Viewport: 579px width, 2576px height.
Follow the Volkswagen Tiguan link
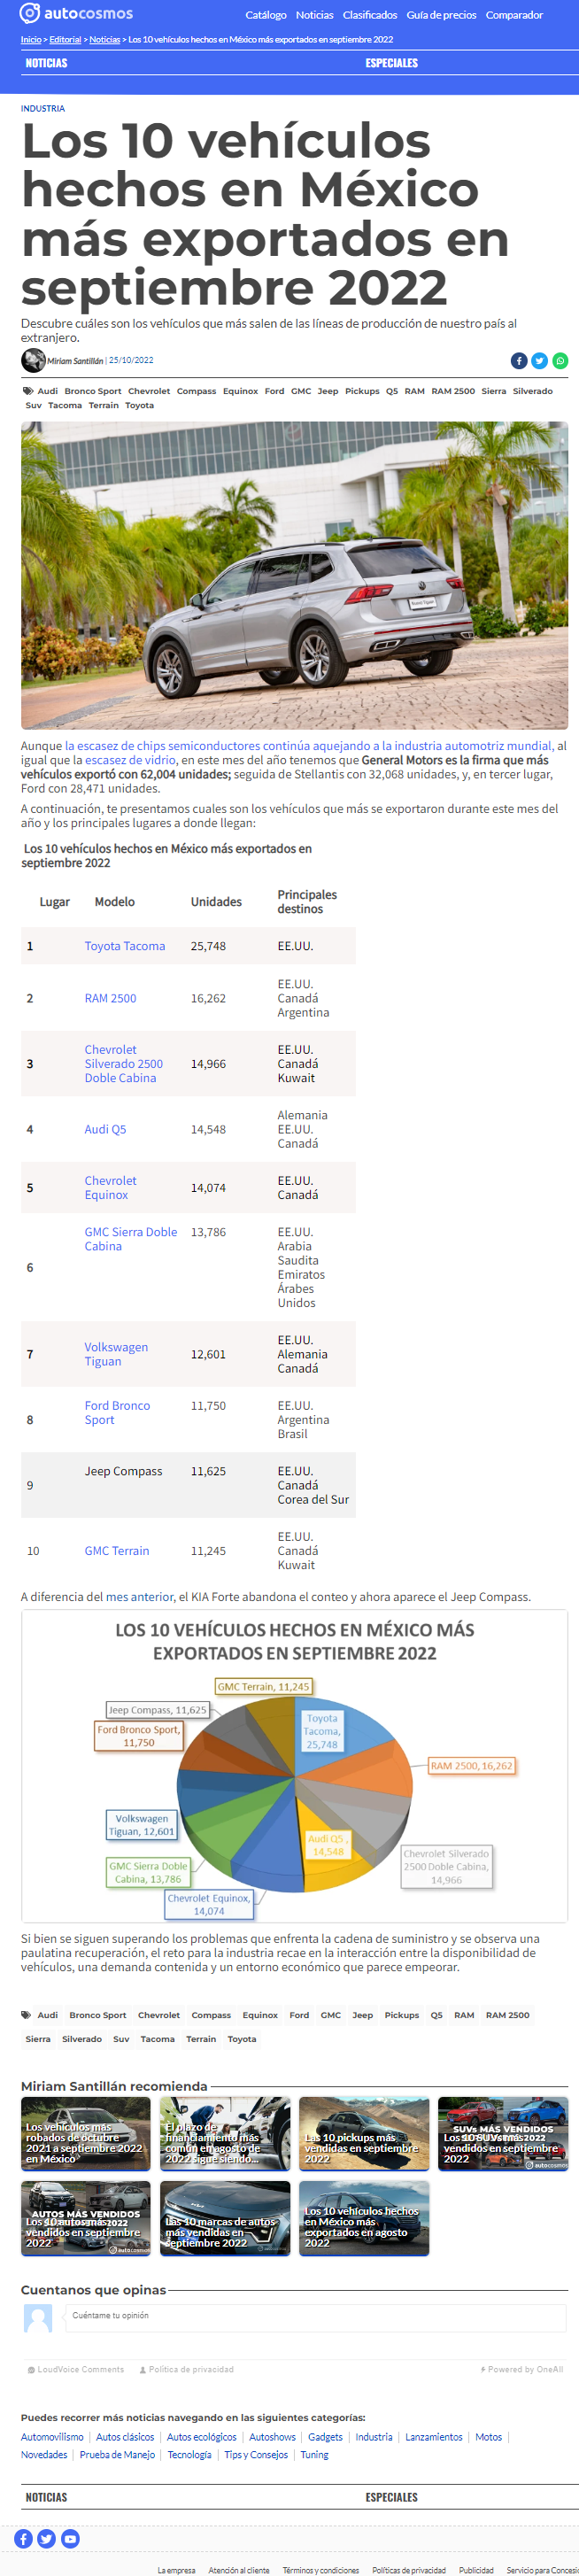click(116, 1354)
